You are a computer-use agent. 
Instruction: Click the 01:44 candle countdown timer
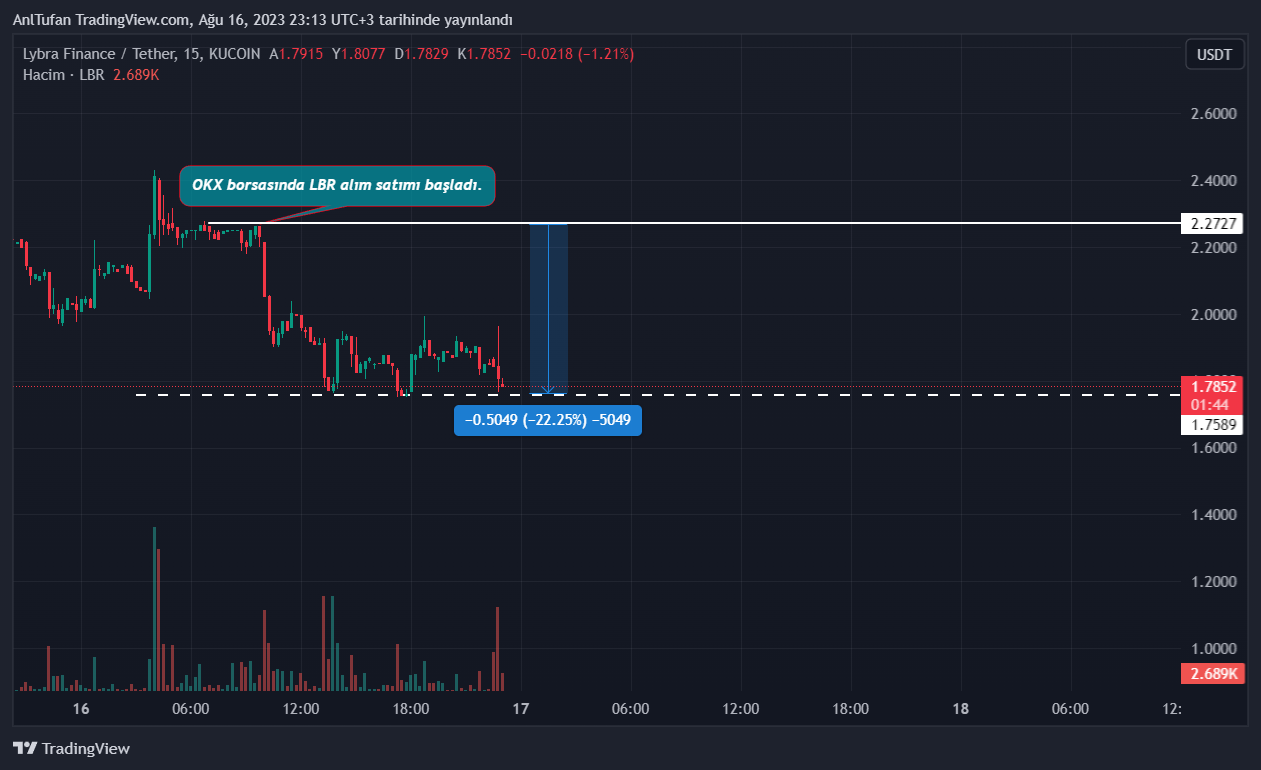1212,404
